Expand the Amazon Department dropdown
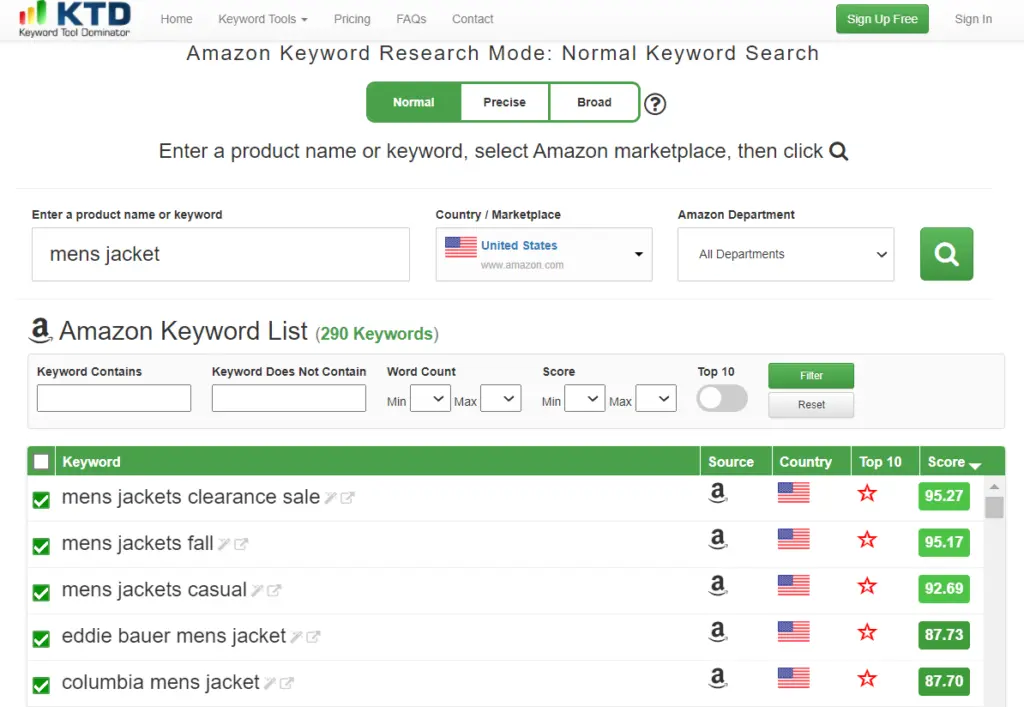 (x=785, y=254)
